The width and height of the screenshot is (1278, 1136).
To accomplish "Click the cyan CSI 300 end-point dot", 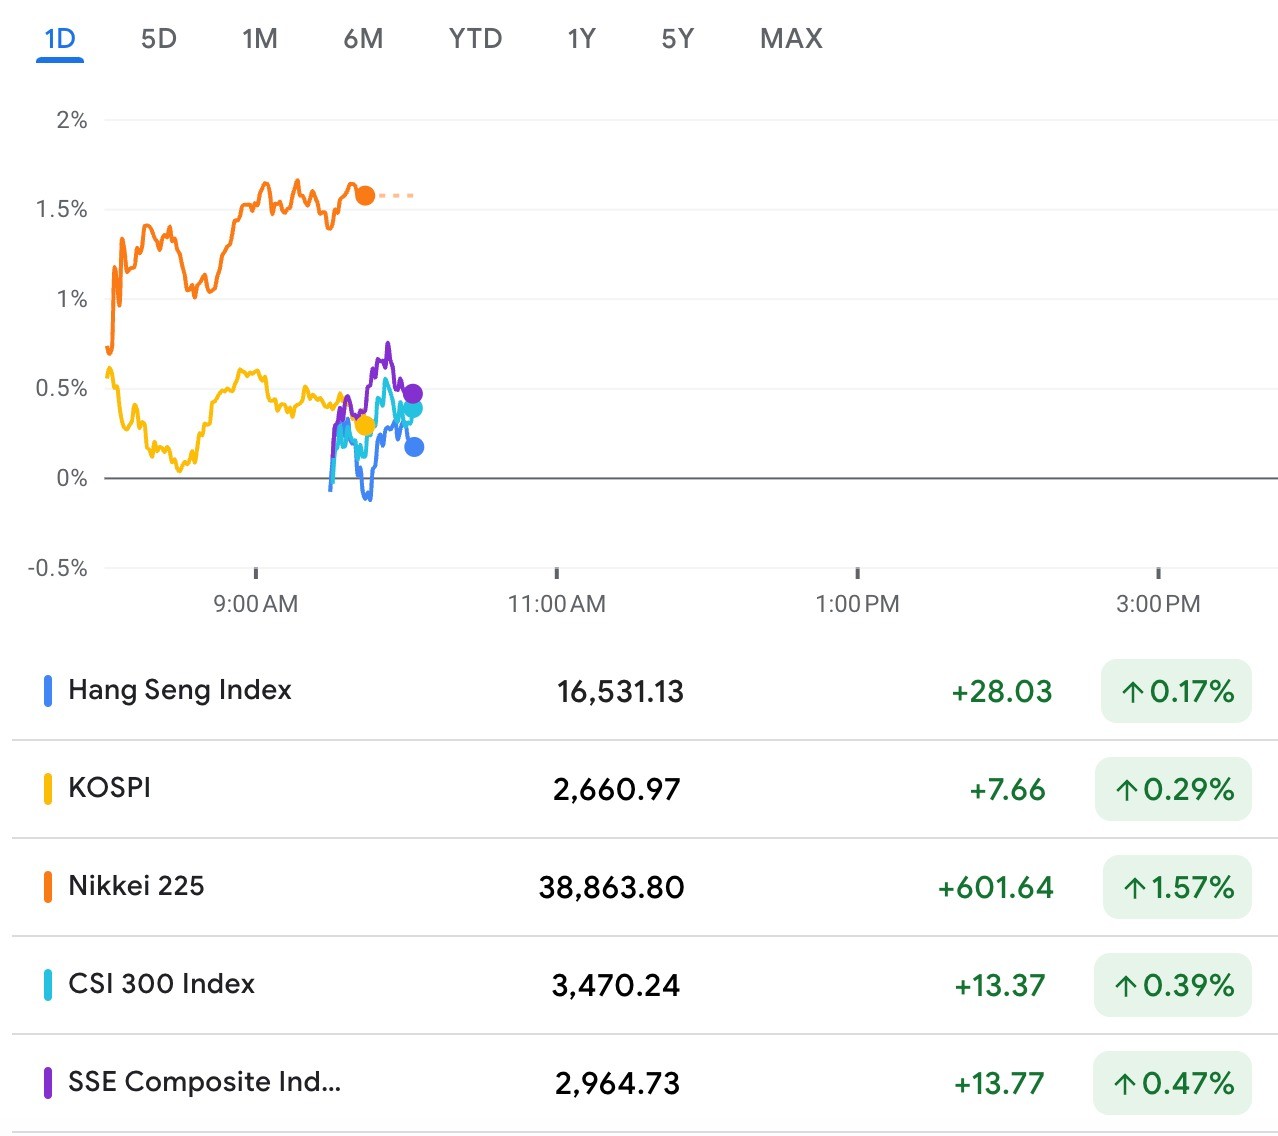I will point(413,408).
